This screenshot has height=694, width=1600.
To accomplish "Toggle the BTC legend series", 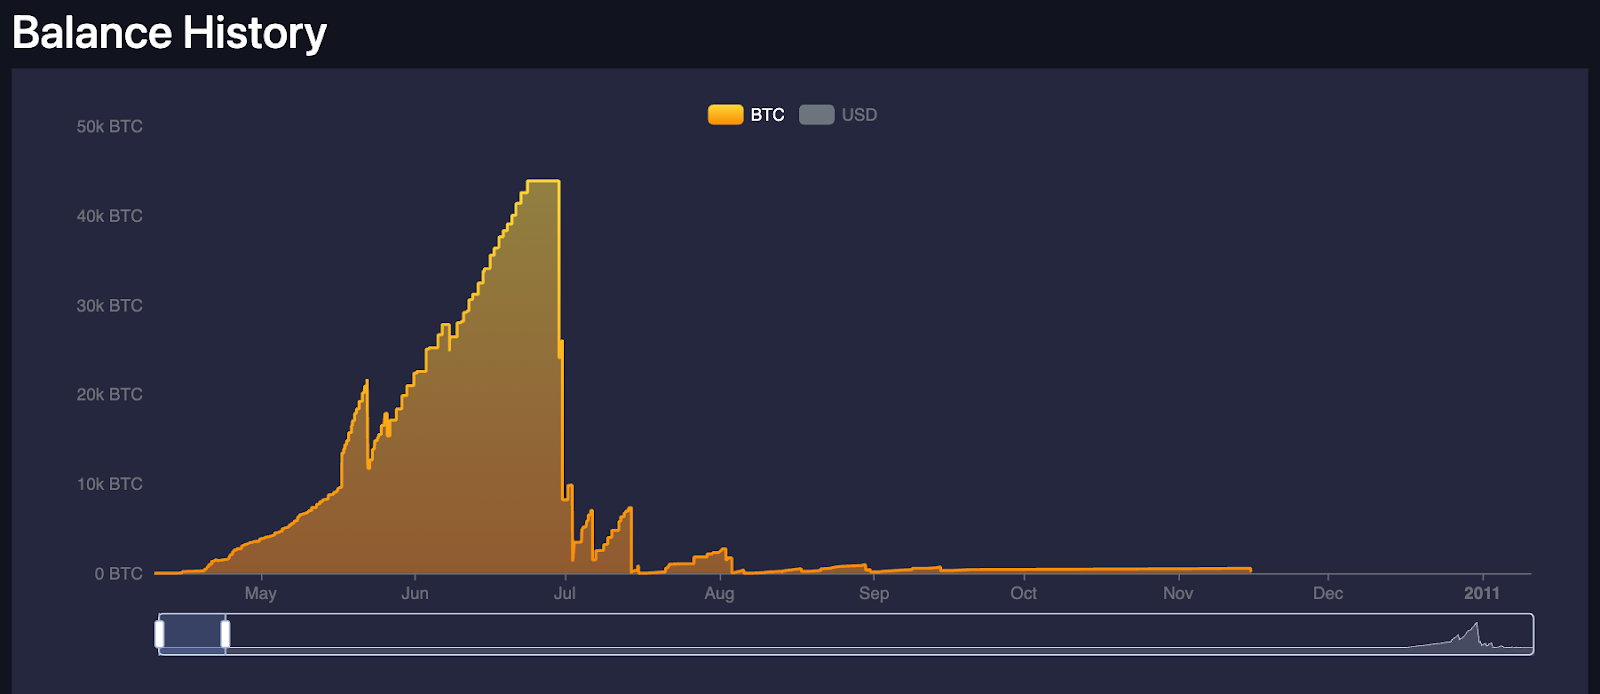I will [746, 115].
